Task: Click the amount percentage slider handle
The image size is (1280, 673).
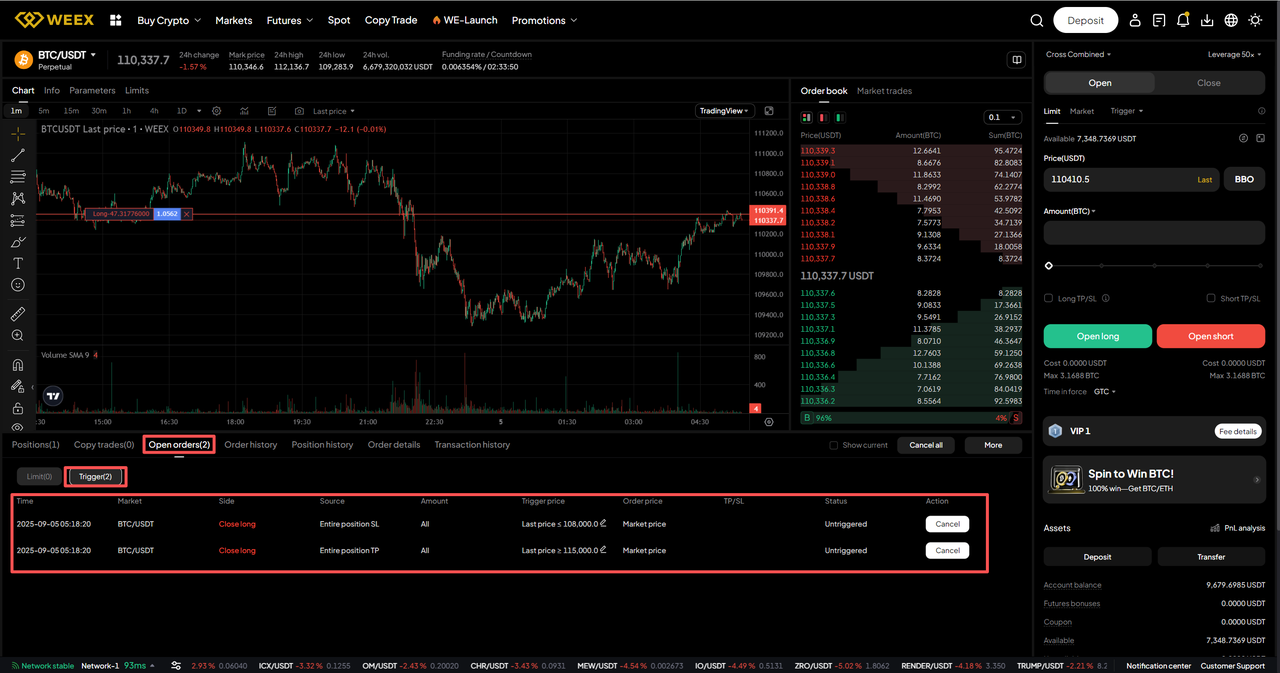Action: tap(1048, 266)
